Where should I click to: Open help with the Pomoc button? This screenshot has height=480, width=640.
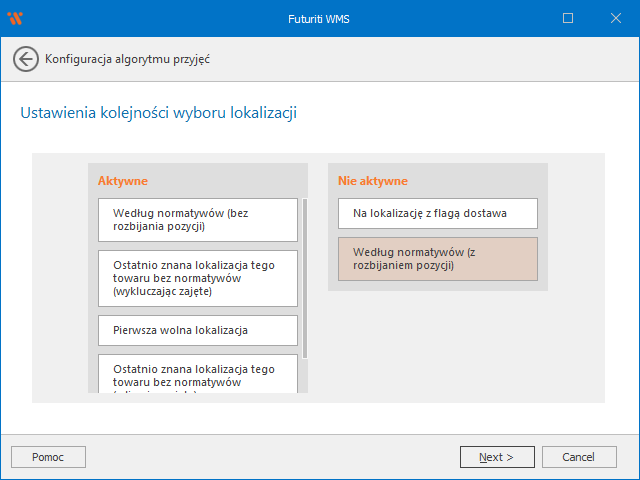pyautogui.click(x=48, y=457)
